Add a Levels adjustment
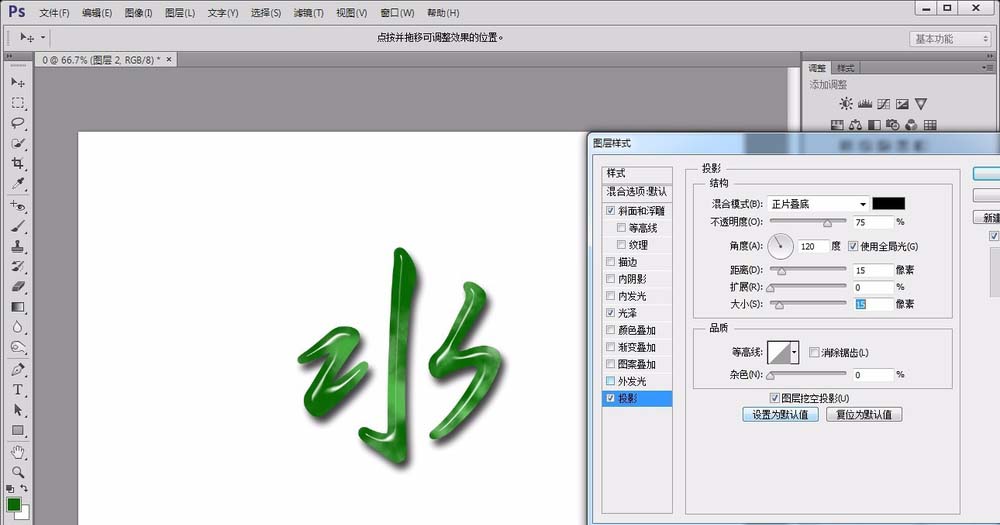Image resolution: width=1000 pixels, height=525 pixels. 865,103
